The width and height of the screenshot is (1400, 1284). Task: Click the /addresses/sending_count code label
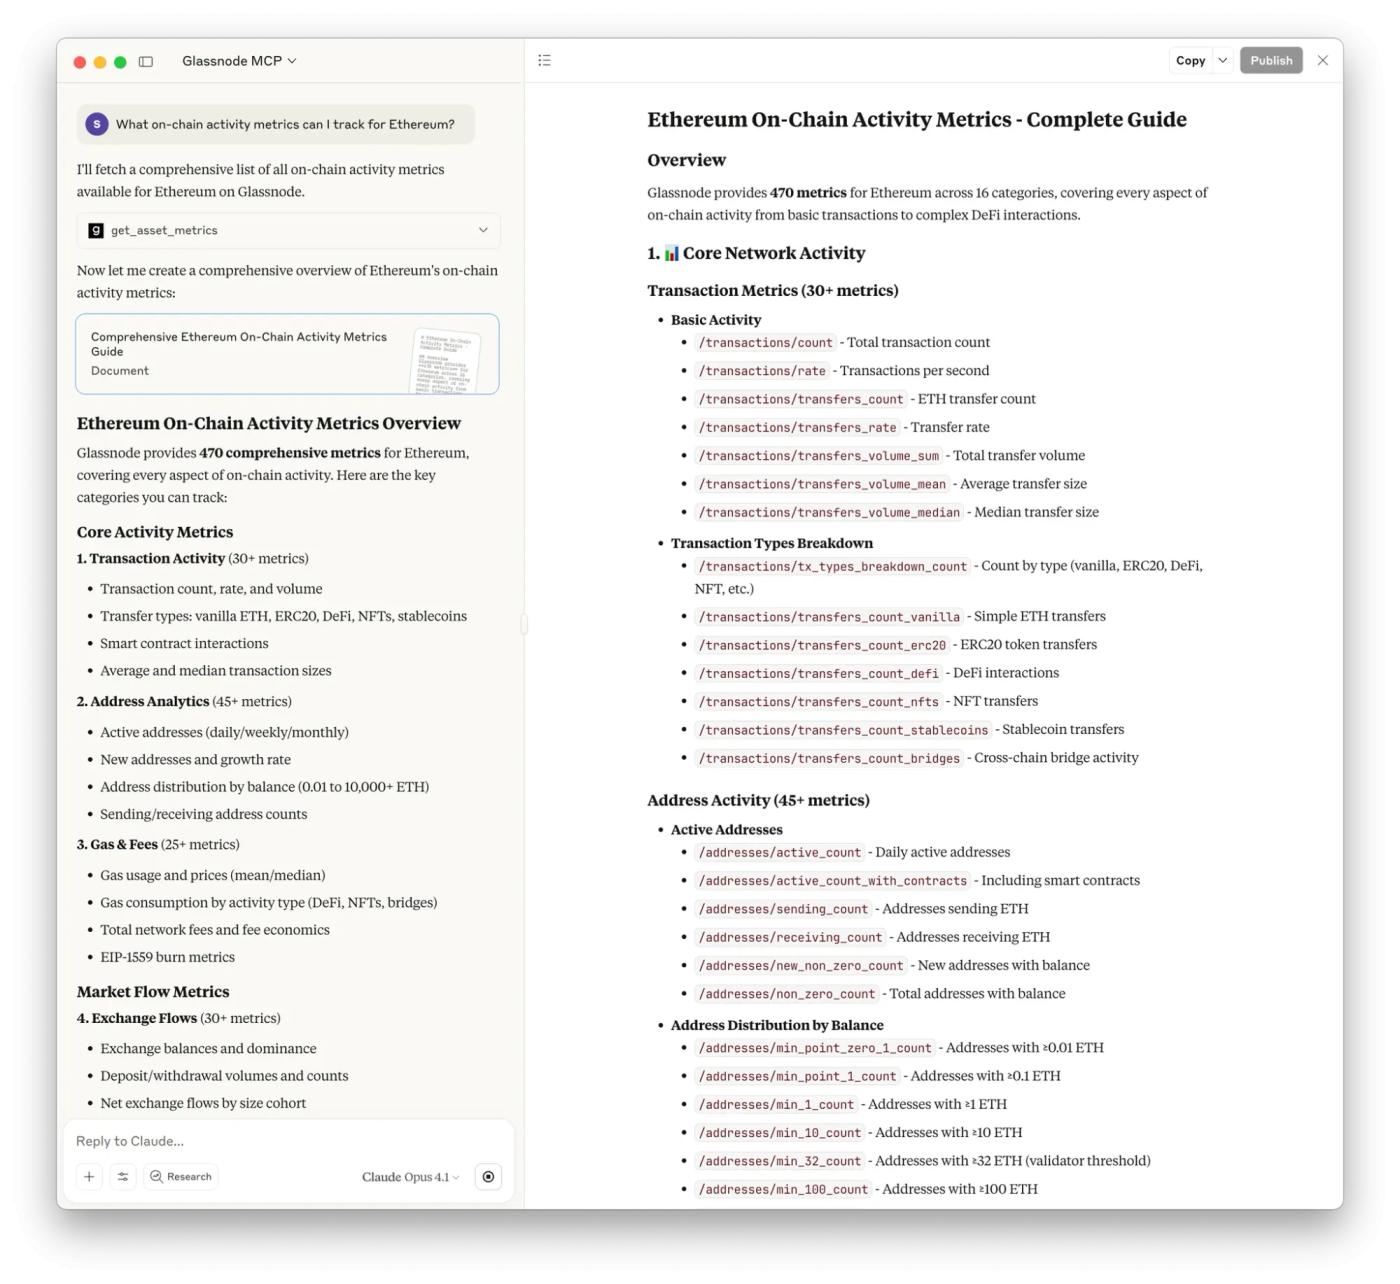(x=783, y=910)
